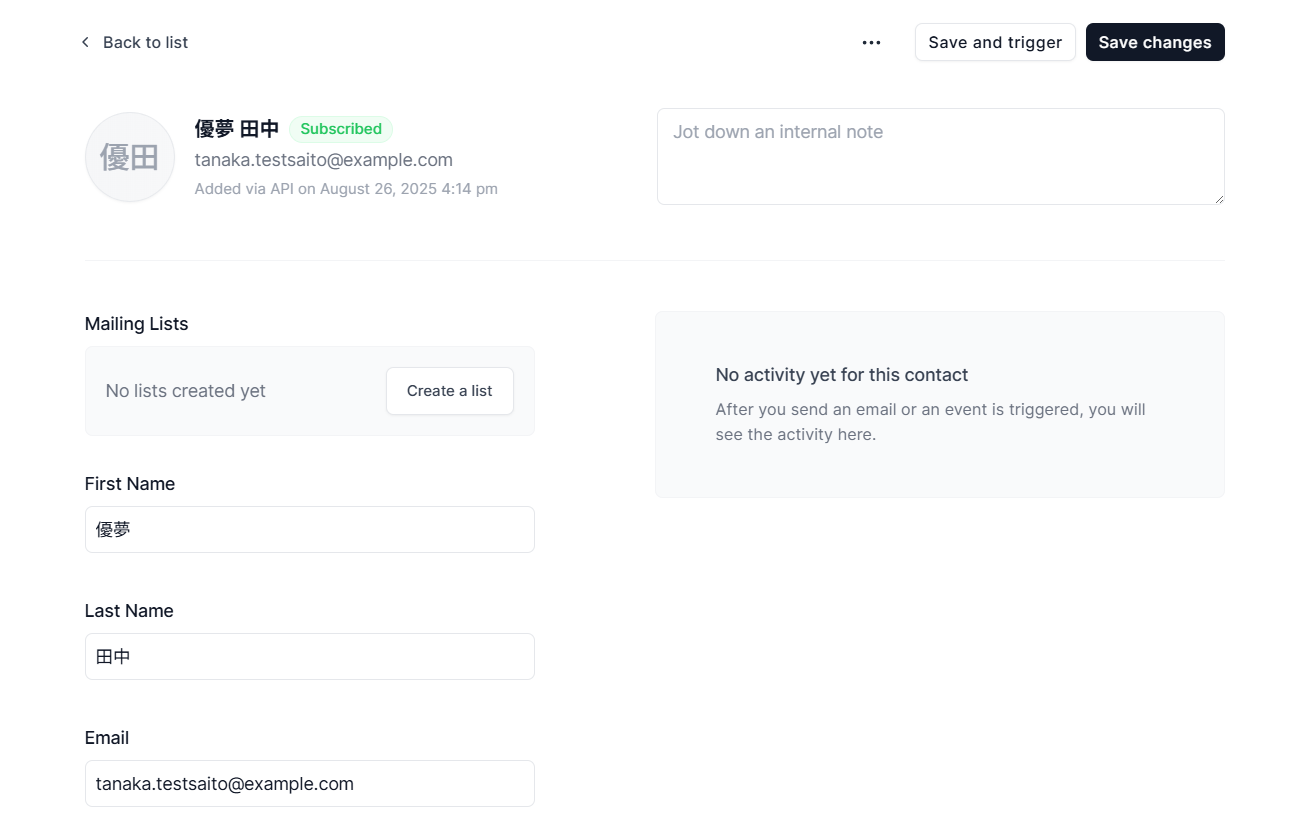The width and height of the screenshot is (1291, 832).
Task: Click the contact name heading
Action: [x=237, y=129]
